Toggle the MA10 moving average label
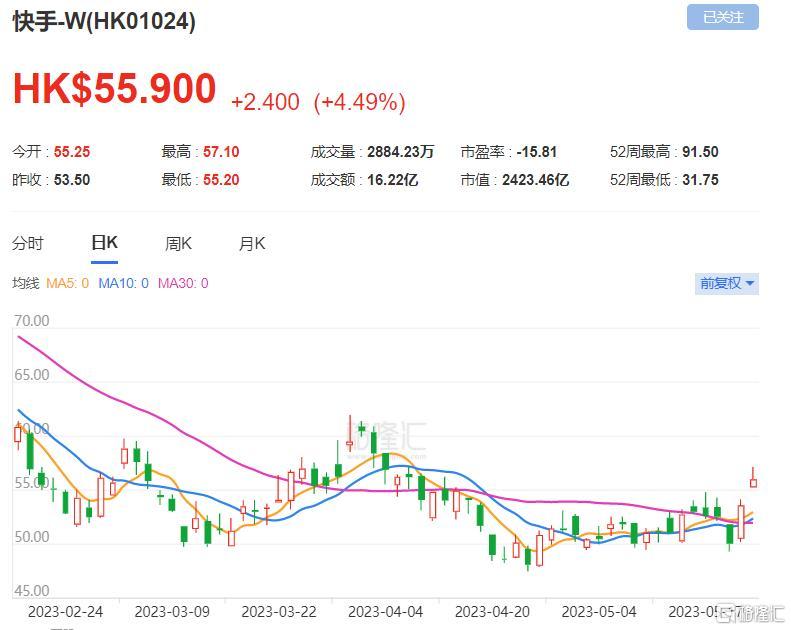The width and height of the screenshot is (791, 630). pyautogui.click(x=123, y=283)
